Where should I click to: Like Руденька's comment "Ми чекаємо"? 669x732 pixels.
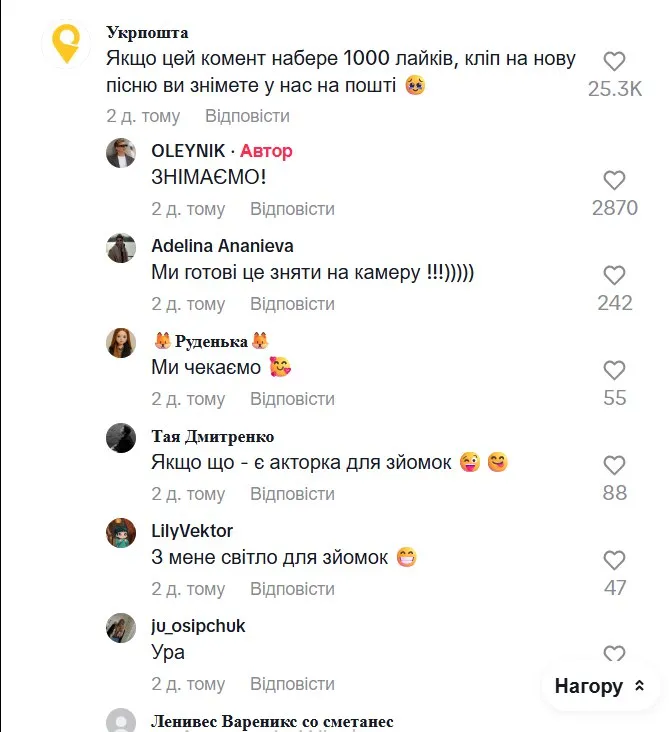click(x=614, y=370)
